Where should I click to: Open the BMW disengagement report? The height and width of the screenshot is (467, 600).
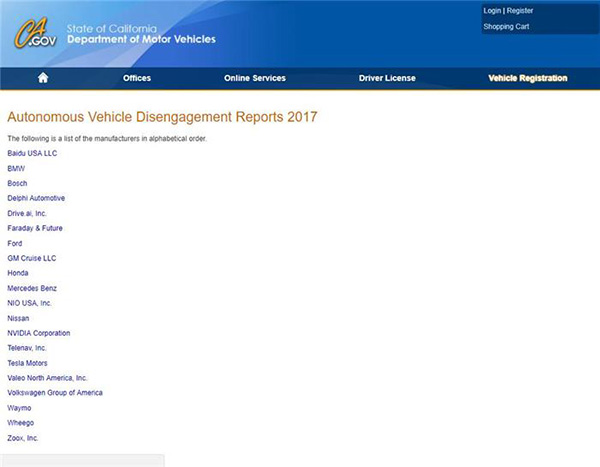16,168
